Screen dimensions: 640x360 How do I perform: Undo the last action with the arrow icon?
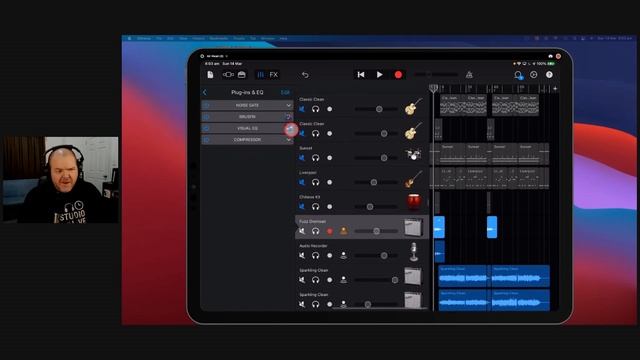click(305, 75)
